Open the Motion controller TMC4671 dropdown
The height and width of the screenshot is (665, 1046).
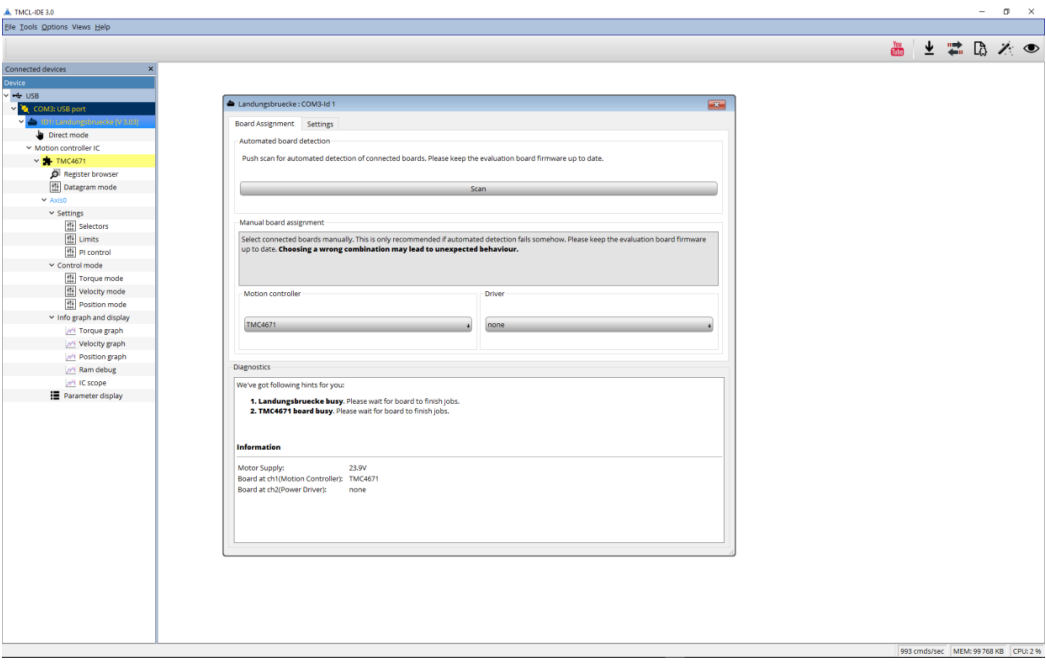(358, 325)
